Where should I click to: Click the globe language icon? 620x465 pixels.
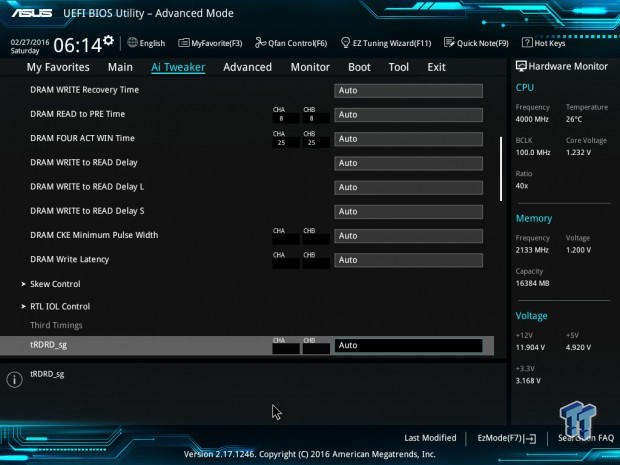click(132, 42)
